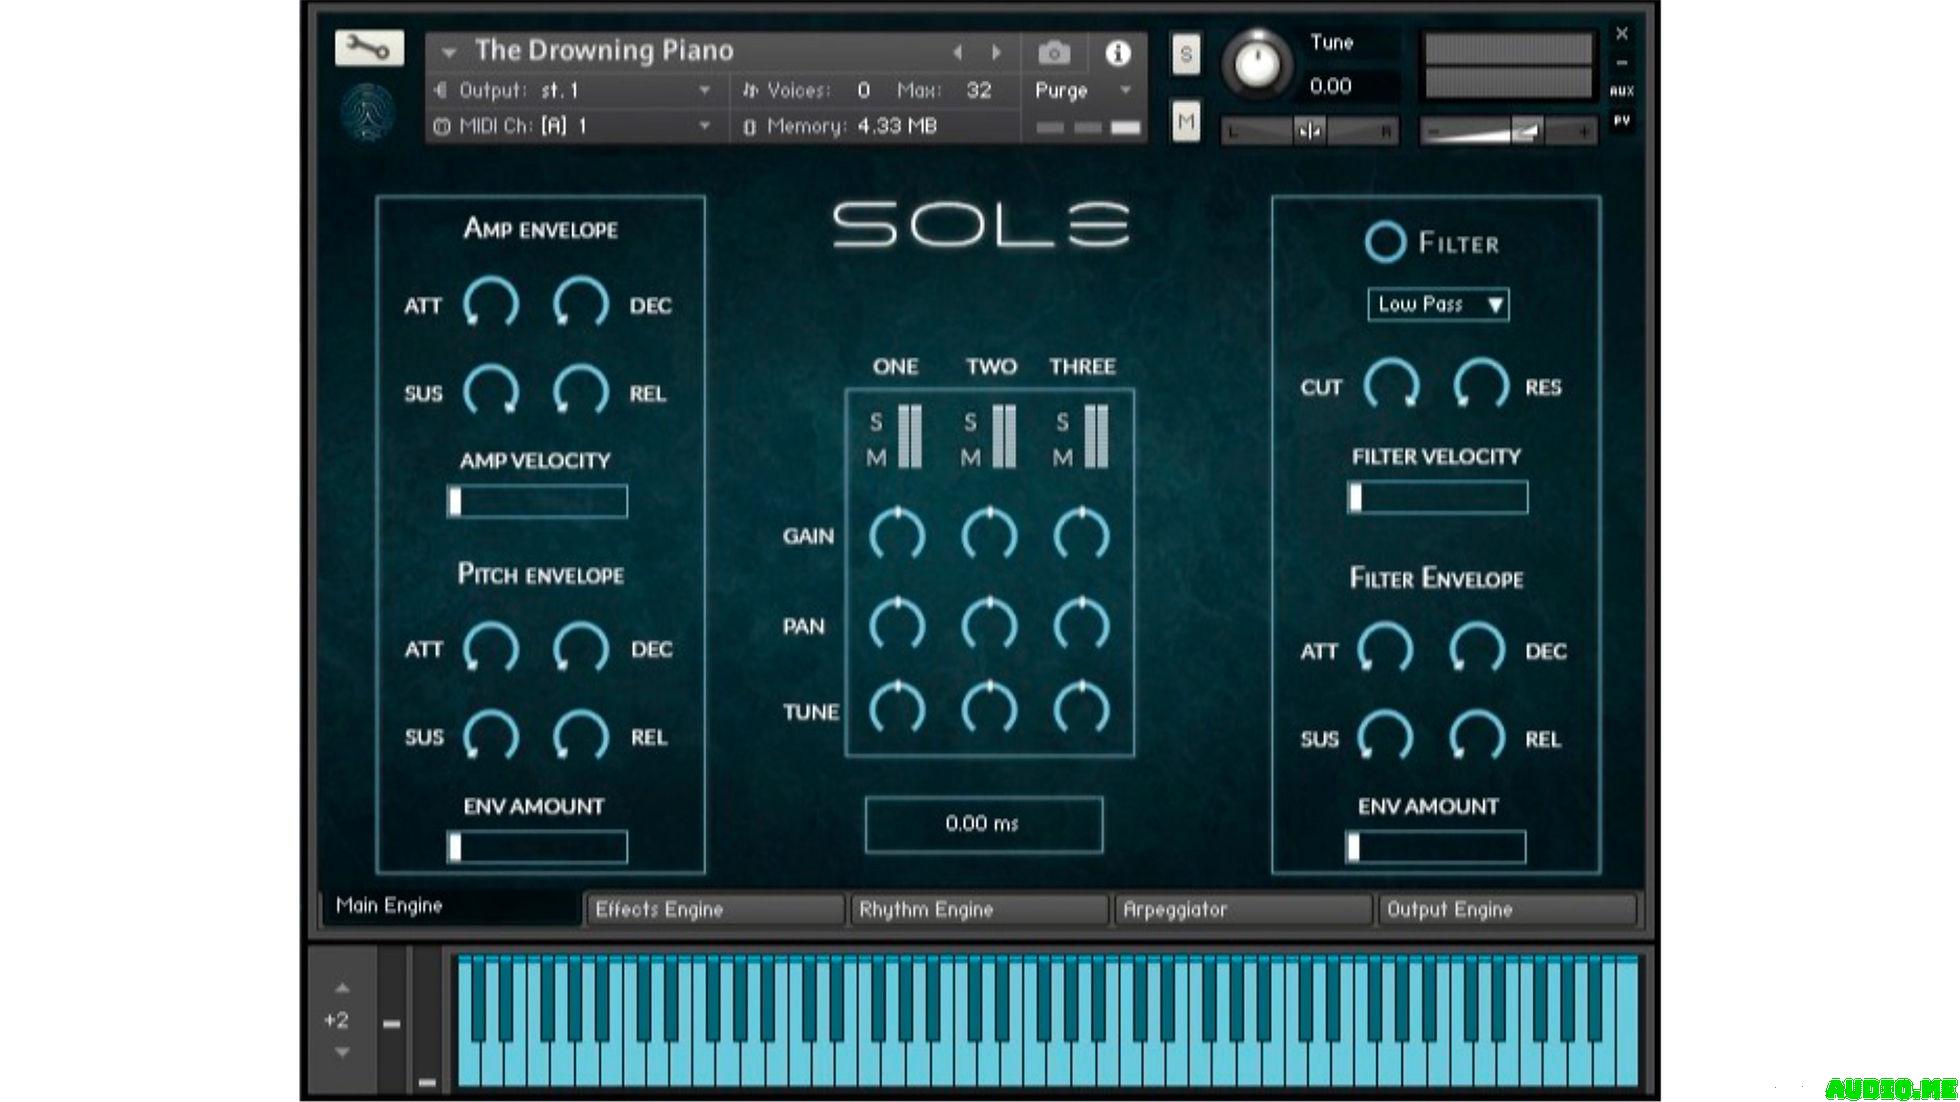
Task: Open the Low Pass filter type dropdown
Action: (1438, 304)
